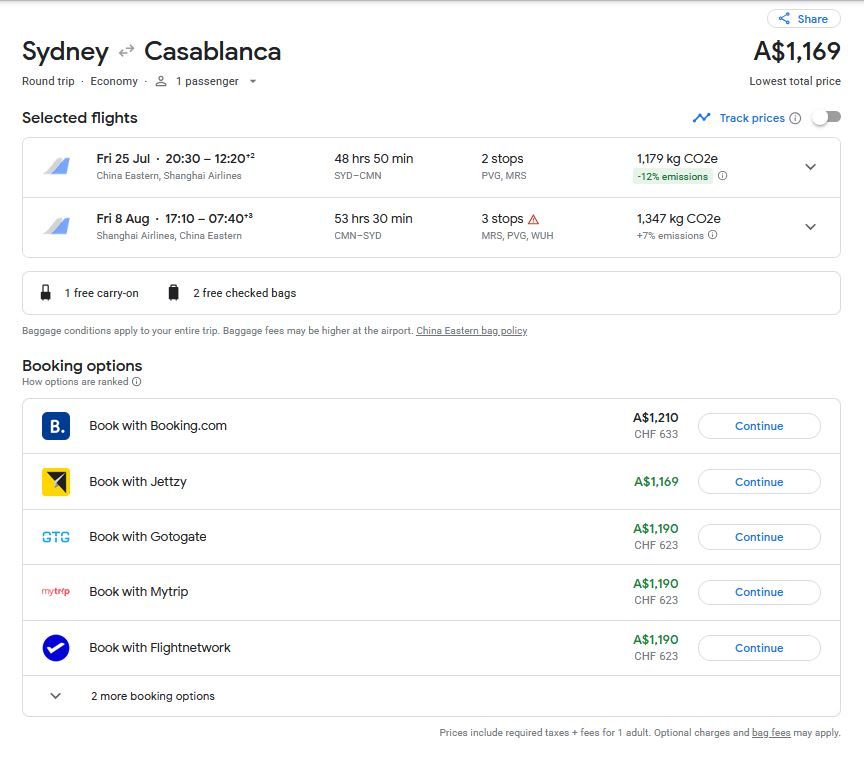This screenshot has height=759, width=864.
Task: Click the 3 stops warning icon
Action: tap(533, 219)
